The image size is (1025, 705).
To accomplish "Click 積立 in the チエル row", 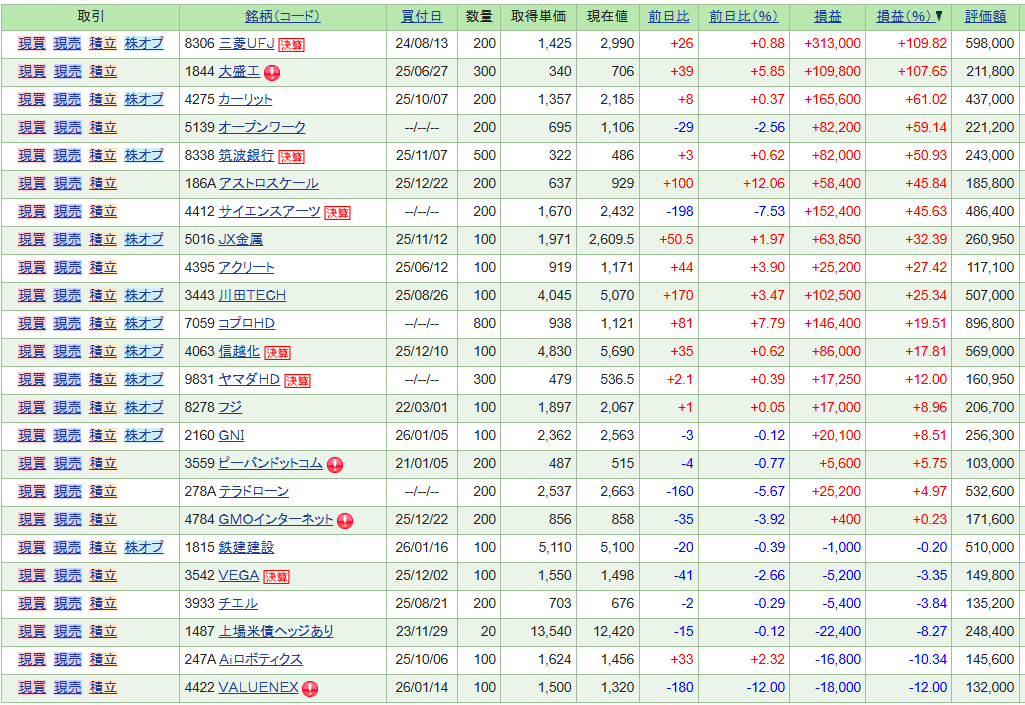I will point(103,604).
